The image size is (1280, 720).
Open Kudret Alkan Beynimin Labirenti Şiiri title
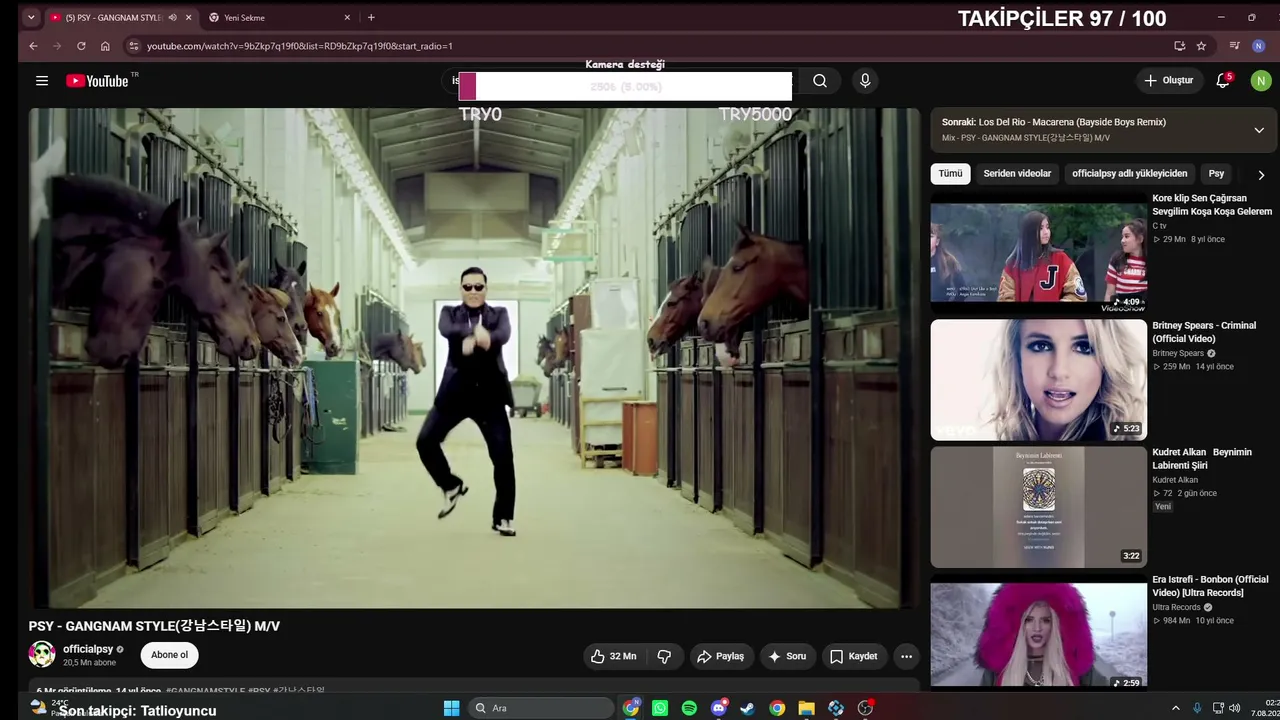[1202, 459]
